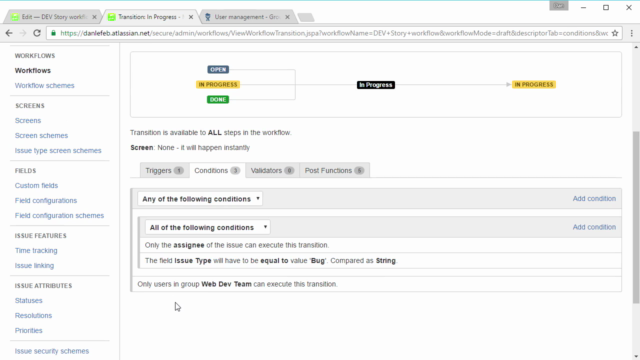Image resolution: width=640 pixels, height=360 pixels.
Task: Select the Transition In Progress browser tab
Action: [149, 17]
